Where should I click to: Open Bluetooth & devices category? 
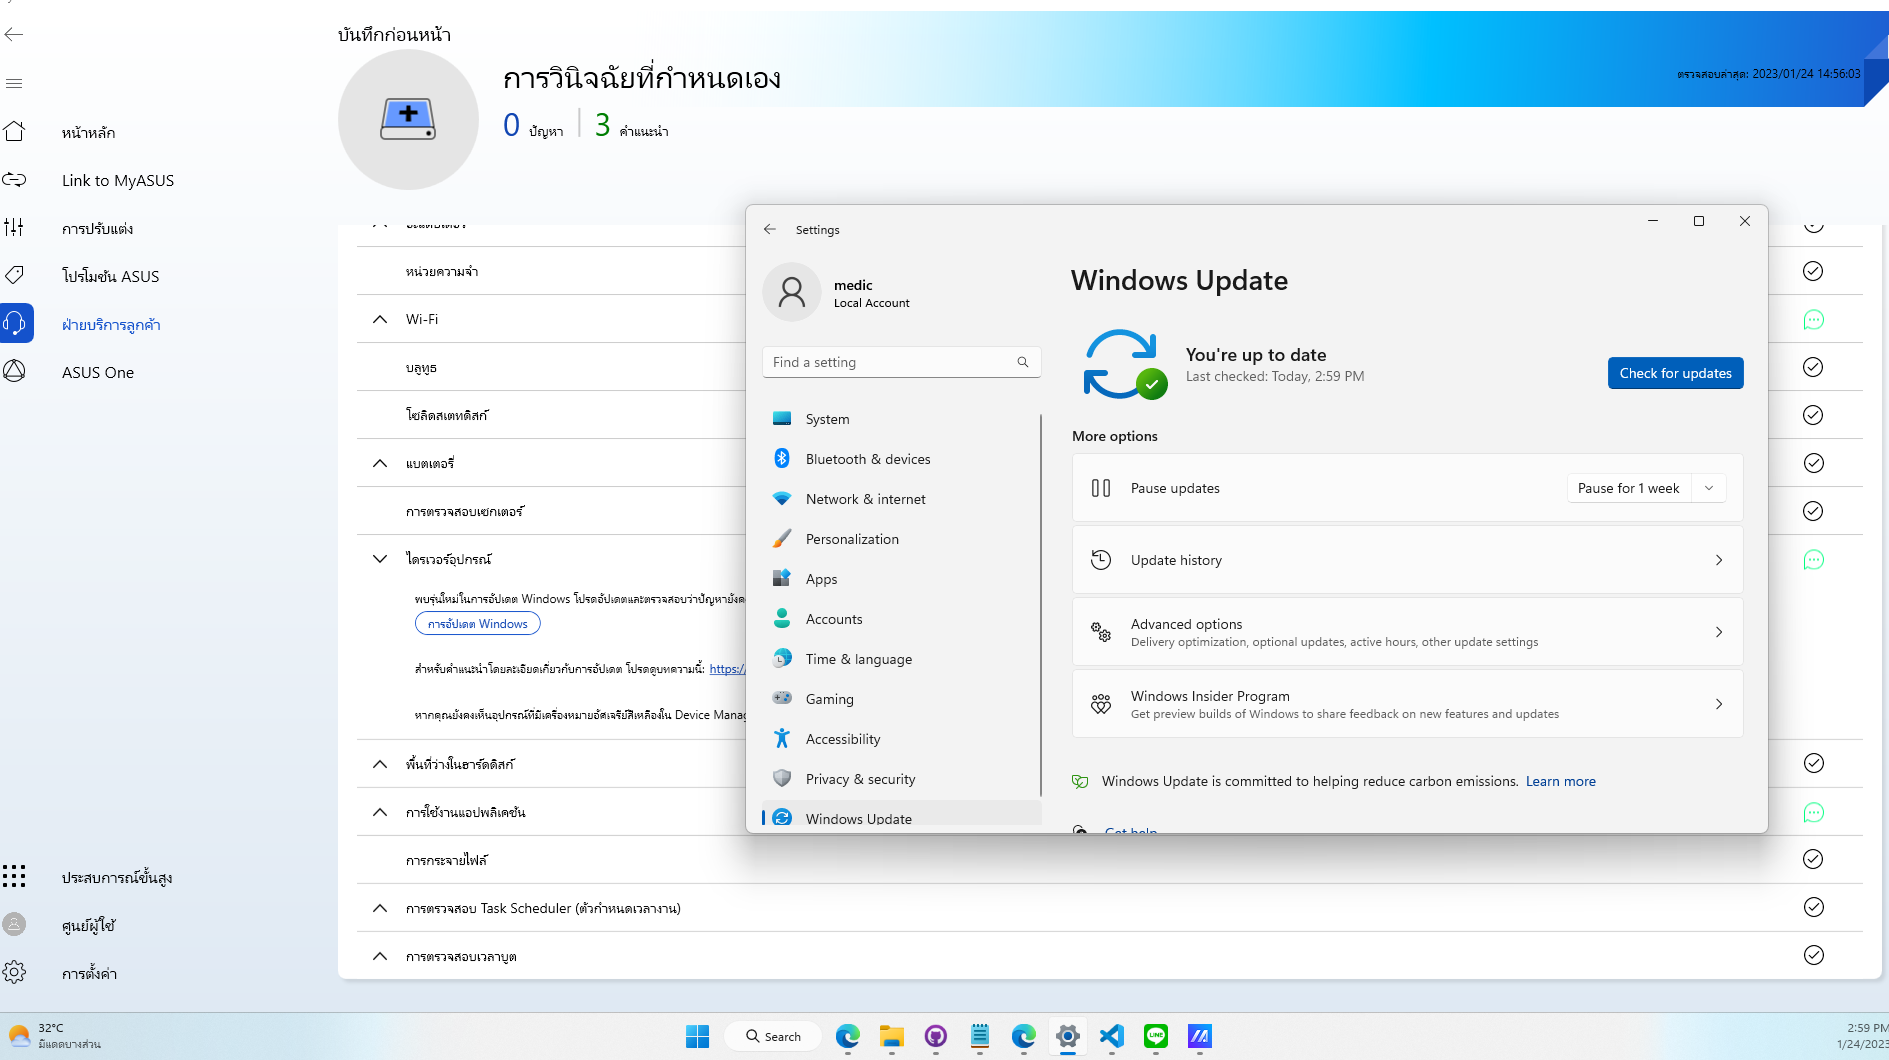[902, 459]
